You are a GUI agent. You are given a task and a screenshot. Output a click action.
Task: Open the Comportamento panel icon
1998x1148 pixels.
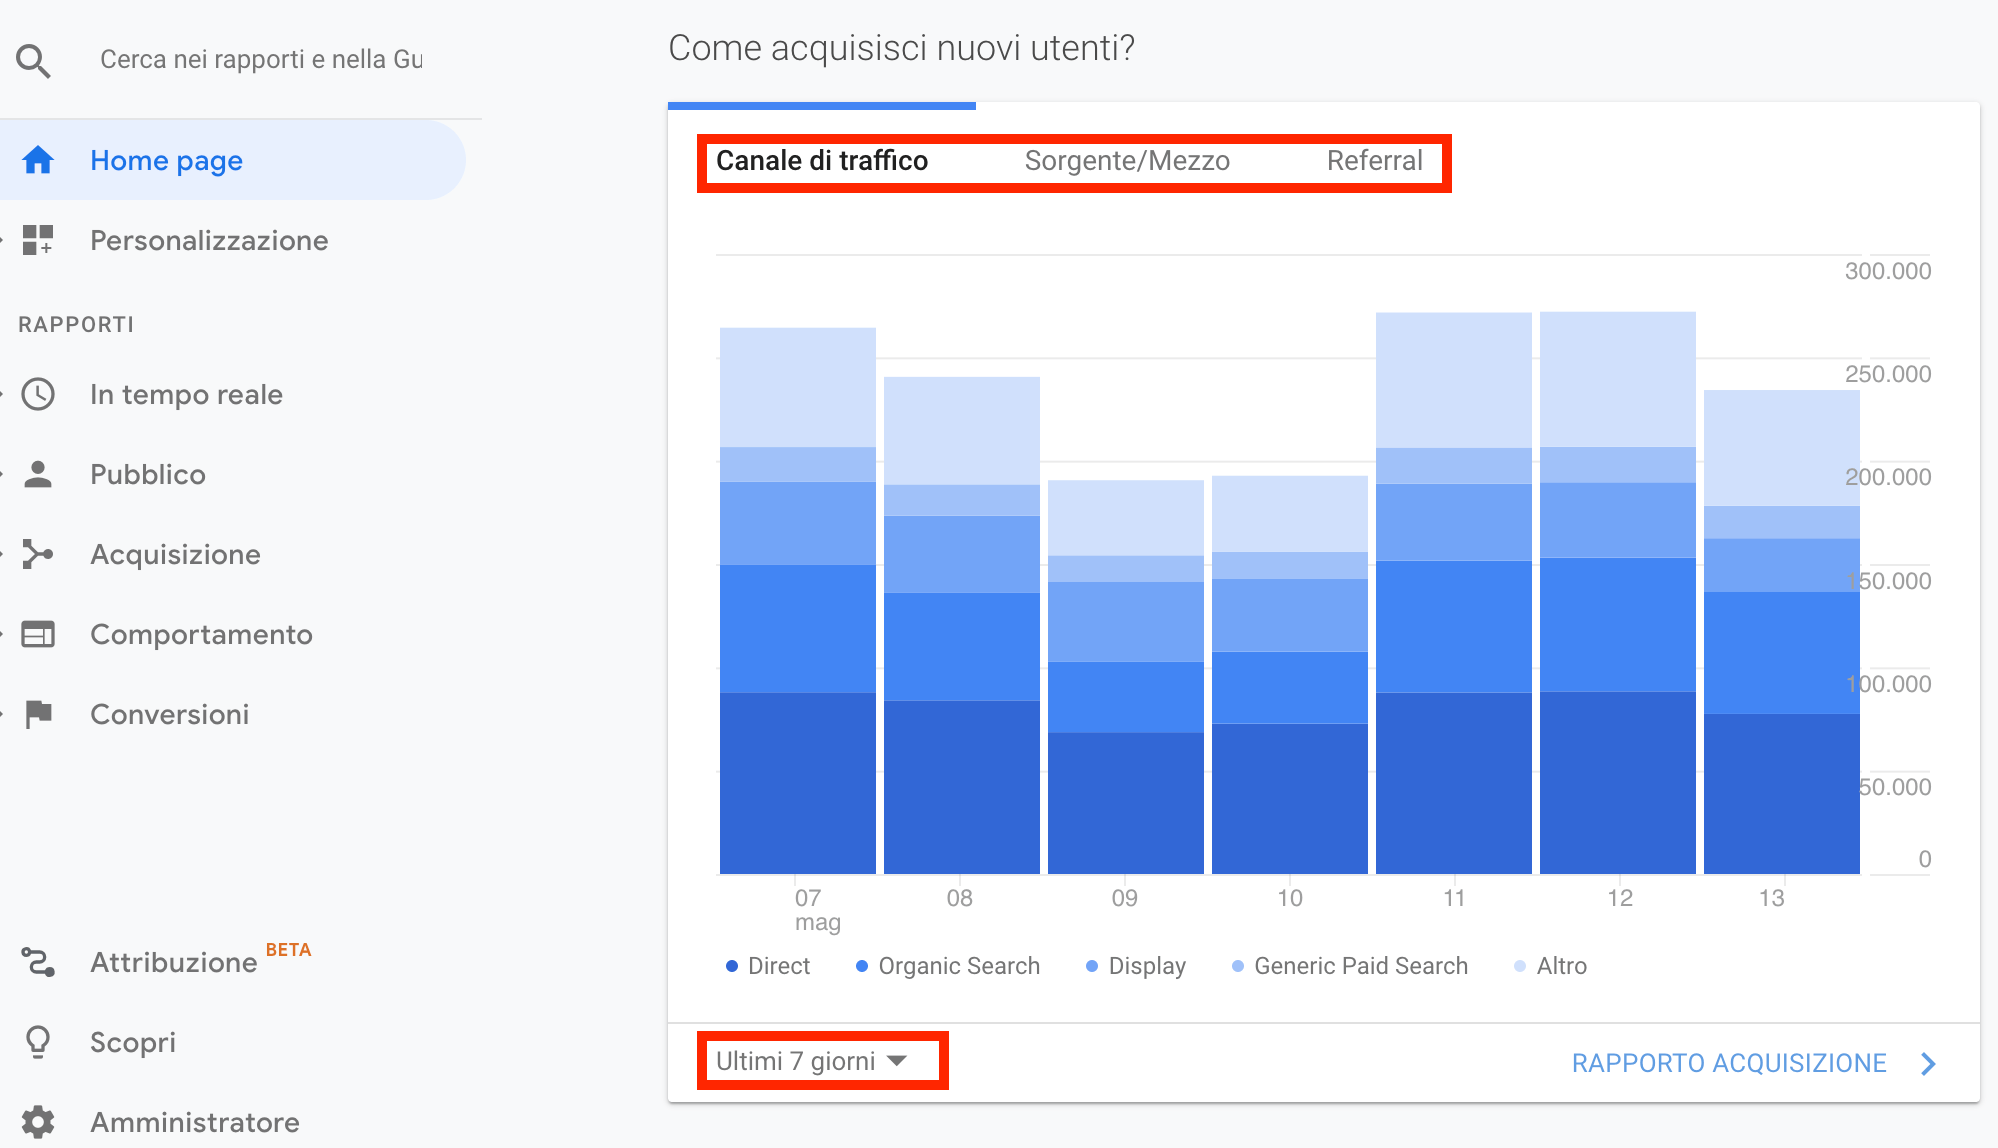(x=38, y=634)
